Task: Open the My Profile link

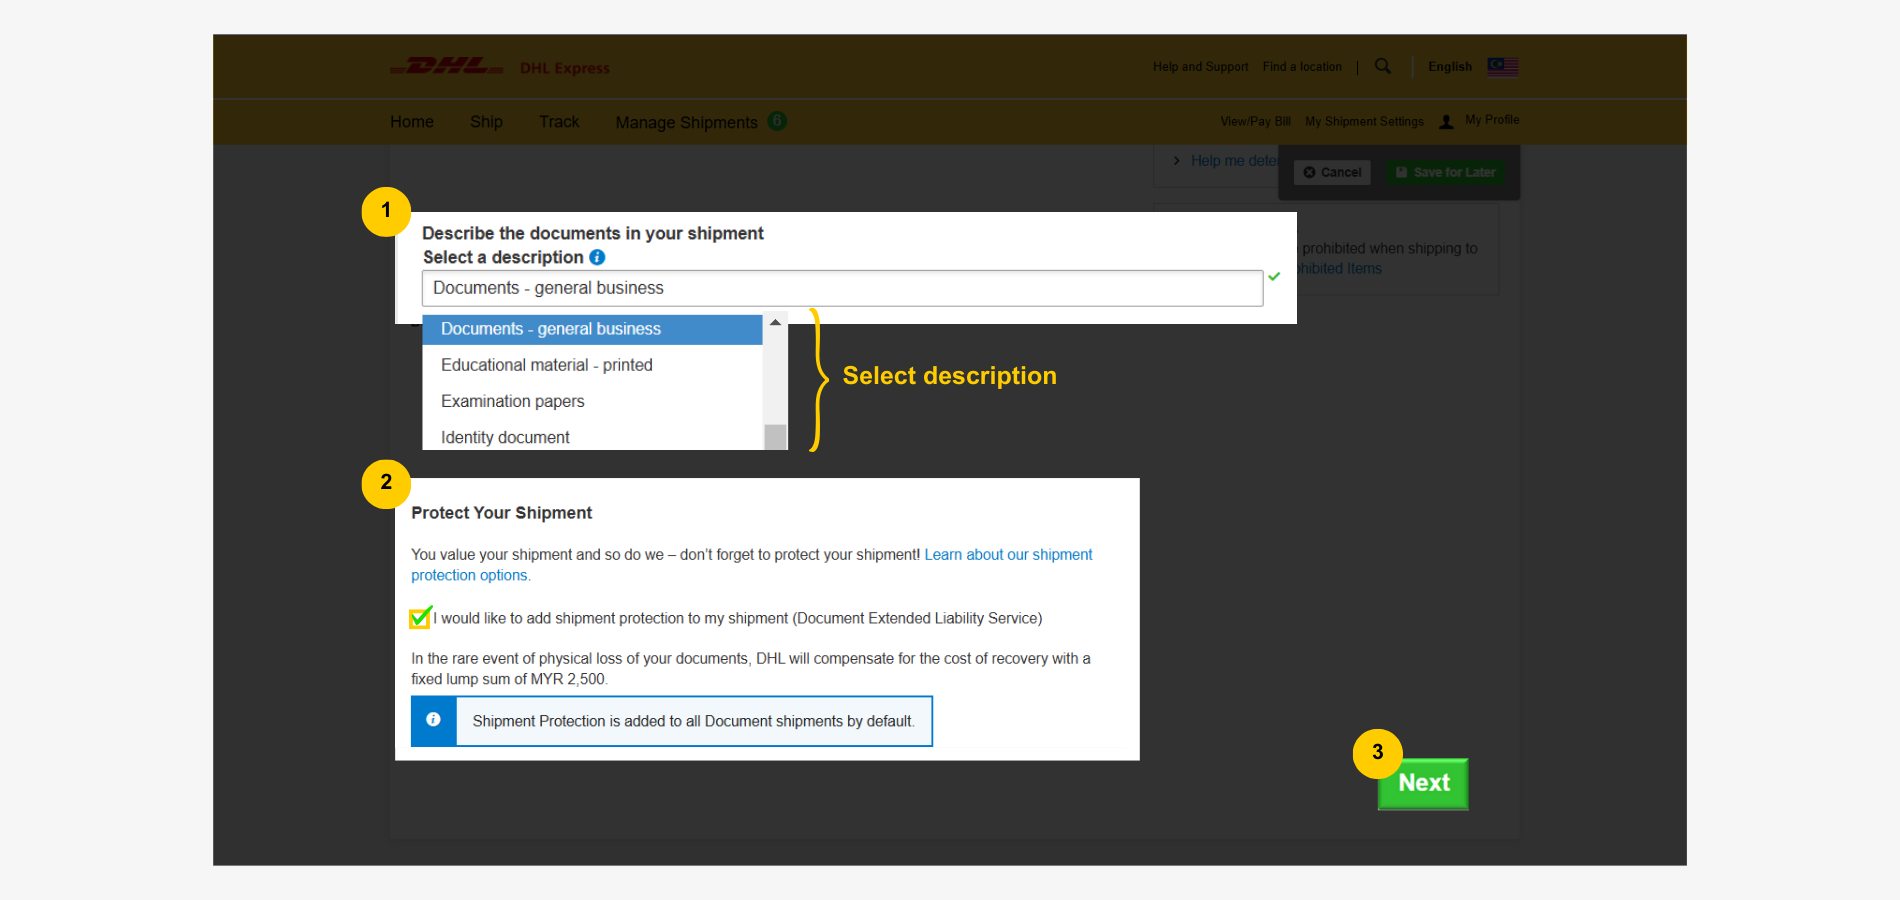Action: tap(1492, 120)
